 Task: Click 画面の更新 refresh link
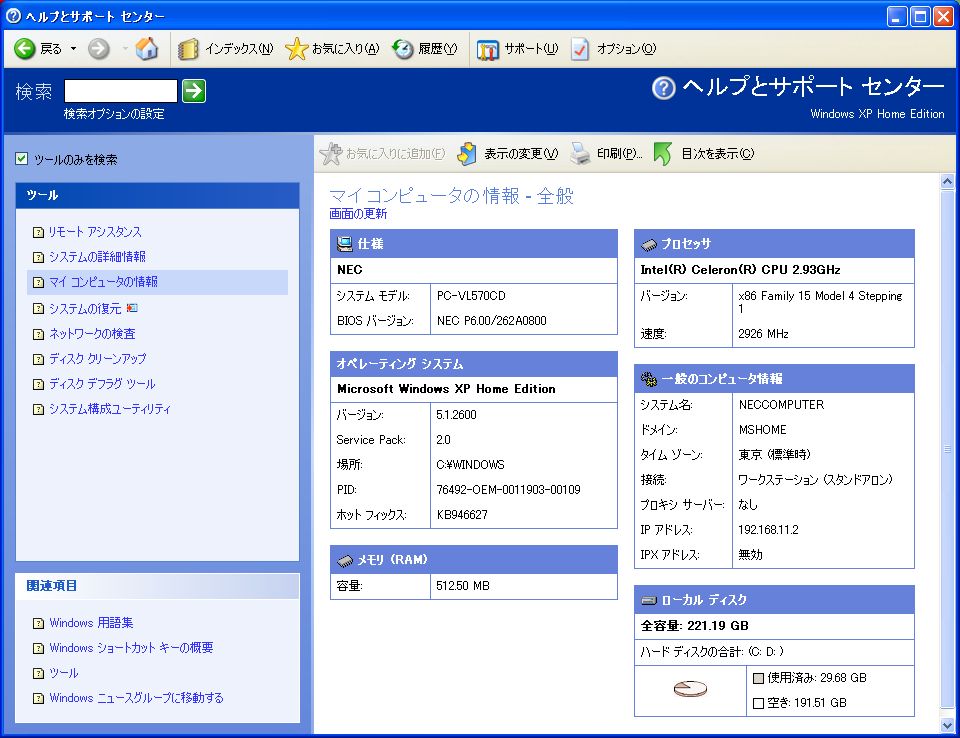358,214
